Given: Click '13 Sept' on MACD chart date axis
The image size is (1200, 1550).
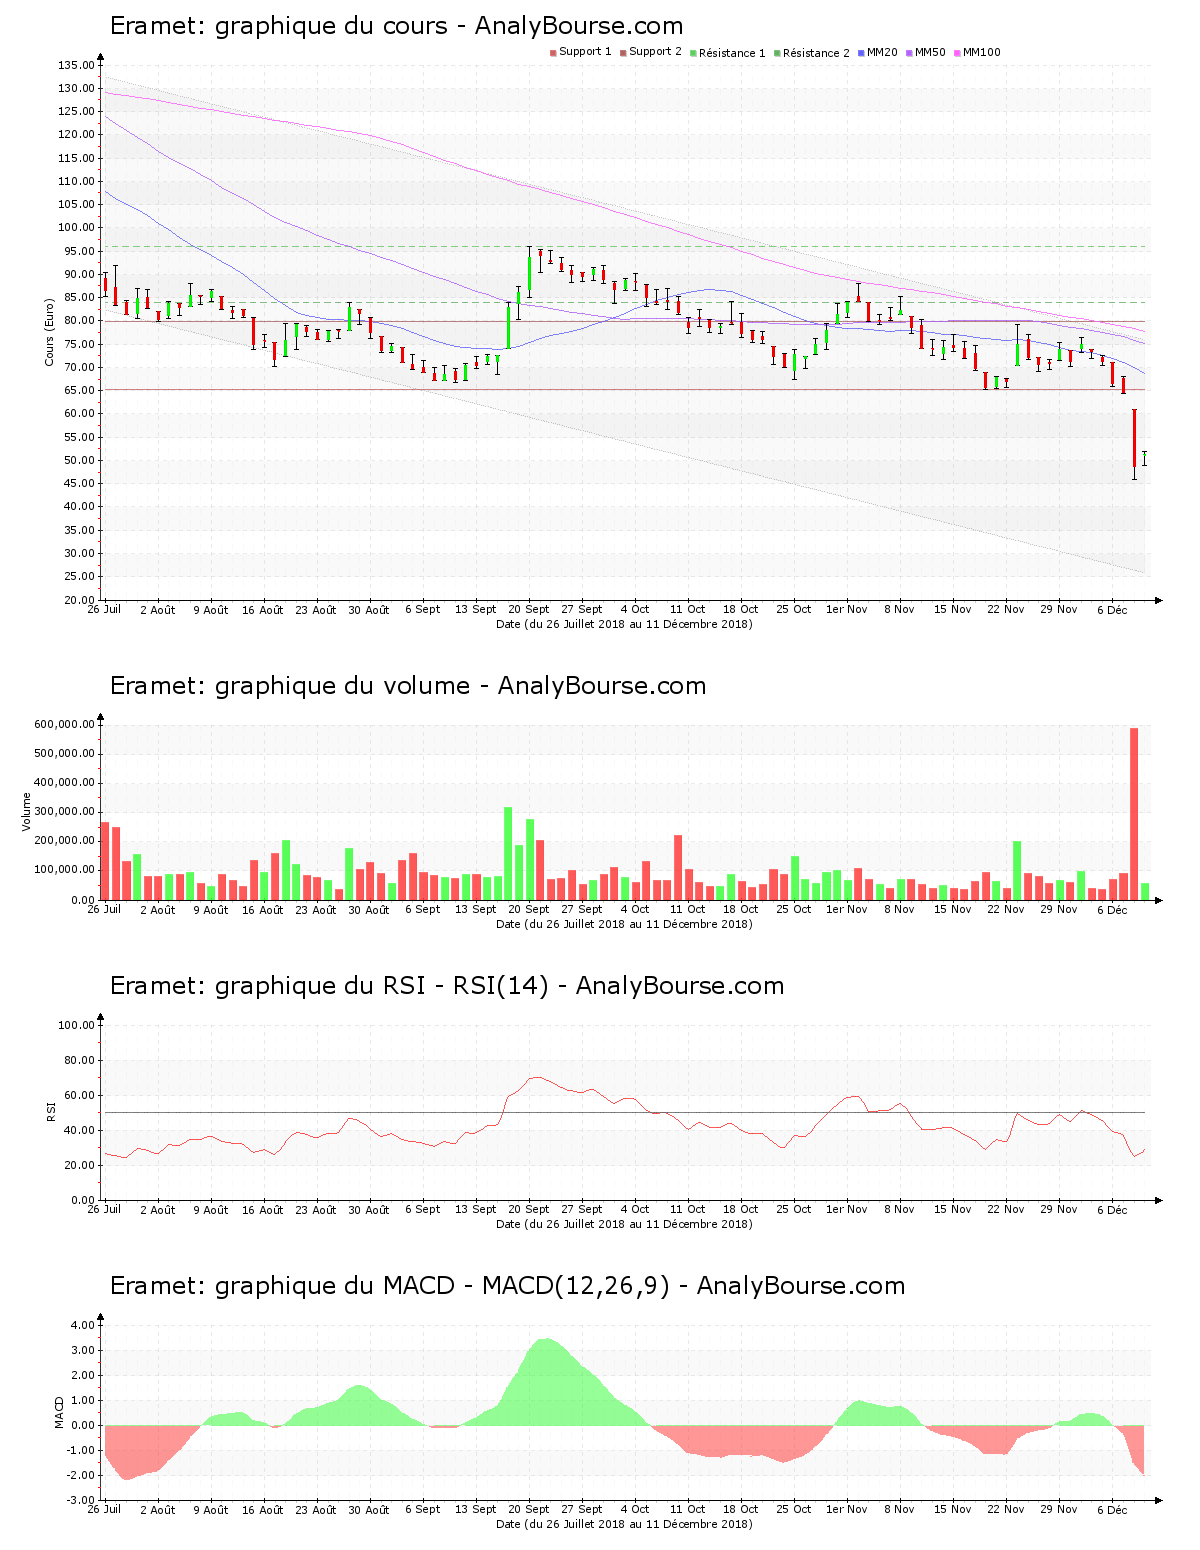Looking at the screenshot, I should coord(476,1509).
